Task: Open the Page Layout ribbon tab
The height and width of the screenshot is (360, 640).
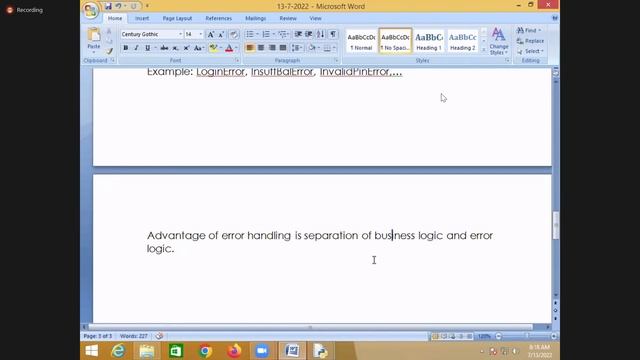Action: pyautogui.click(x=177, y=18)
